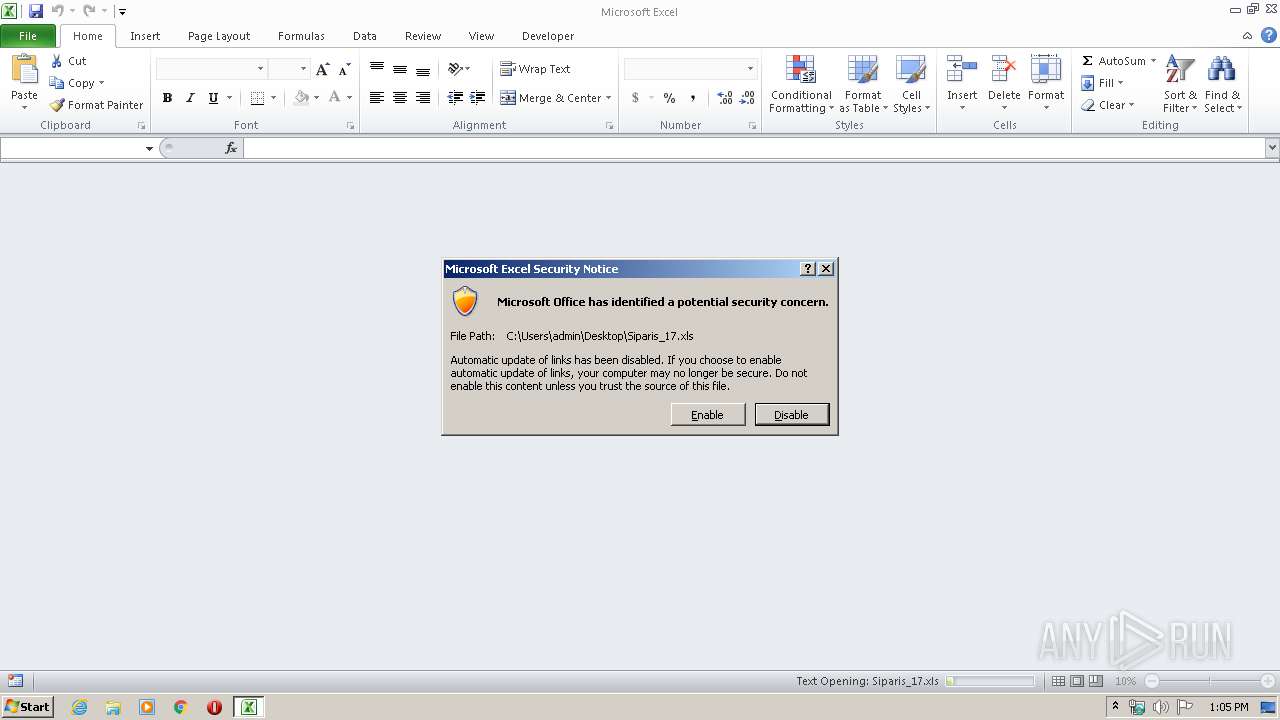Viewport: 1280px width, 720px height.
Task: Decrease font size with shrink font icon
Action: pyautogui.click(x=344, y=69)
